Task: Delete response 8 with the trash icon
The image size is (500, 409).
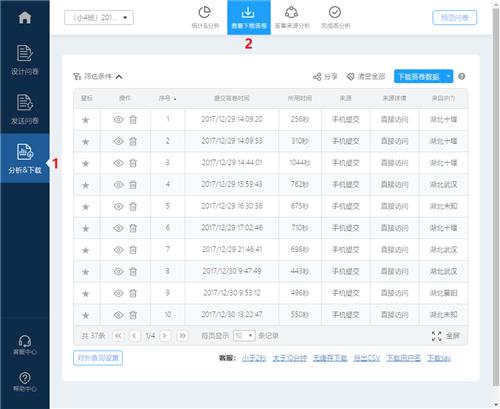Action: coord(133,272)
